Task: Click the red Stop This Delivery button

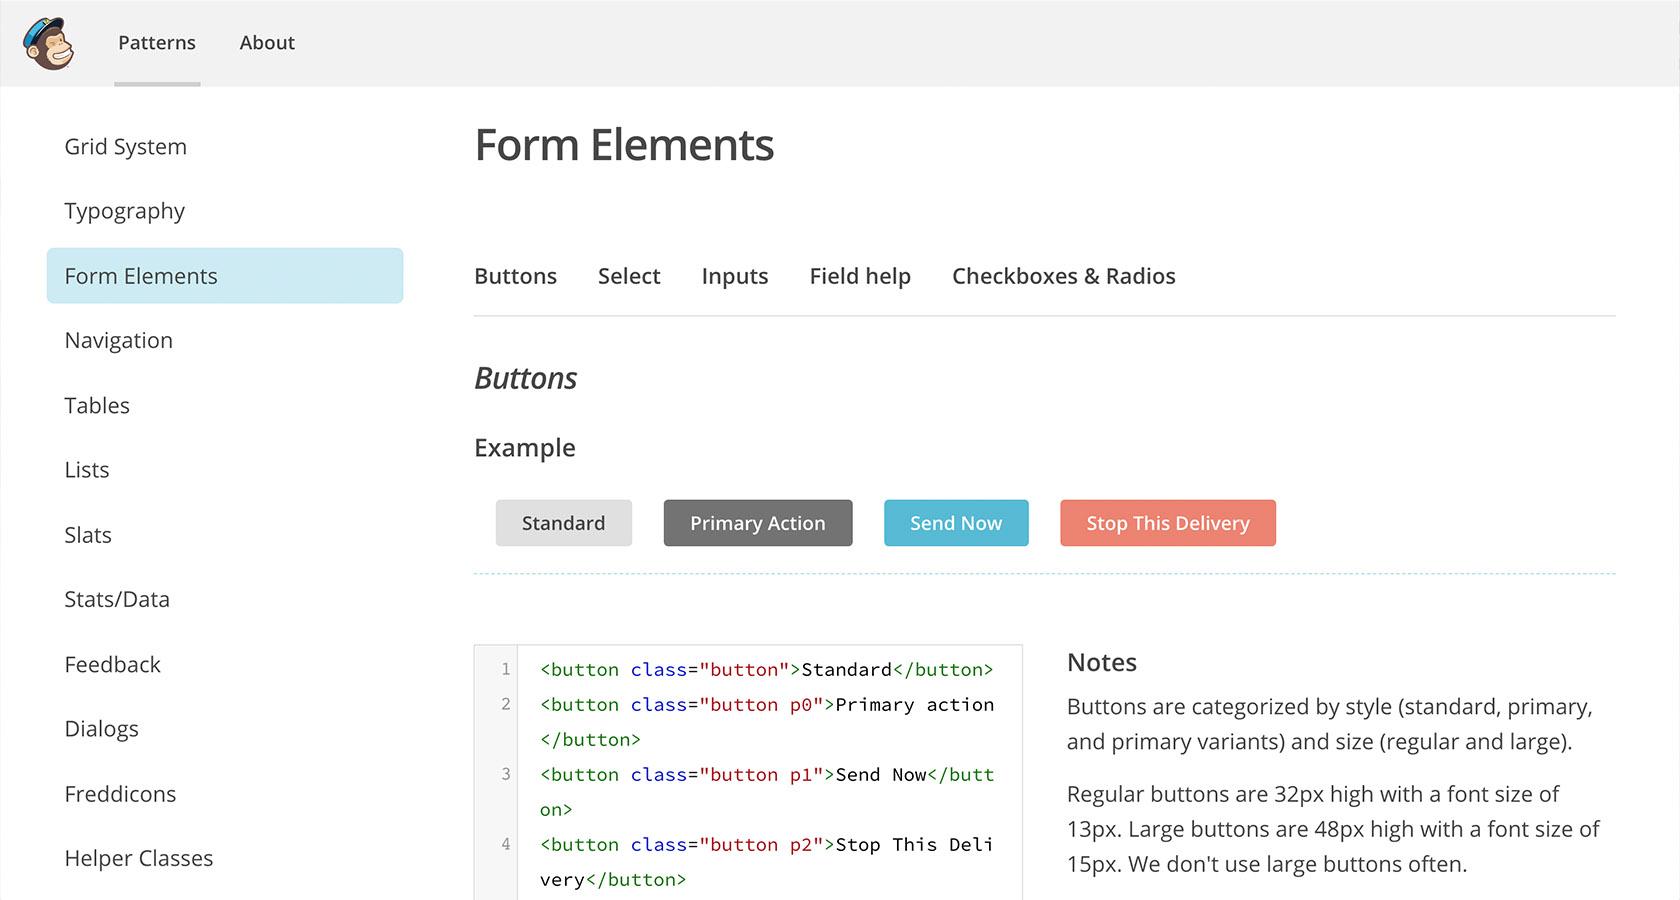Action: point(1168,523)
